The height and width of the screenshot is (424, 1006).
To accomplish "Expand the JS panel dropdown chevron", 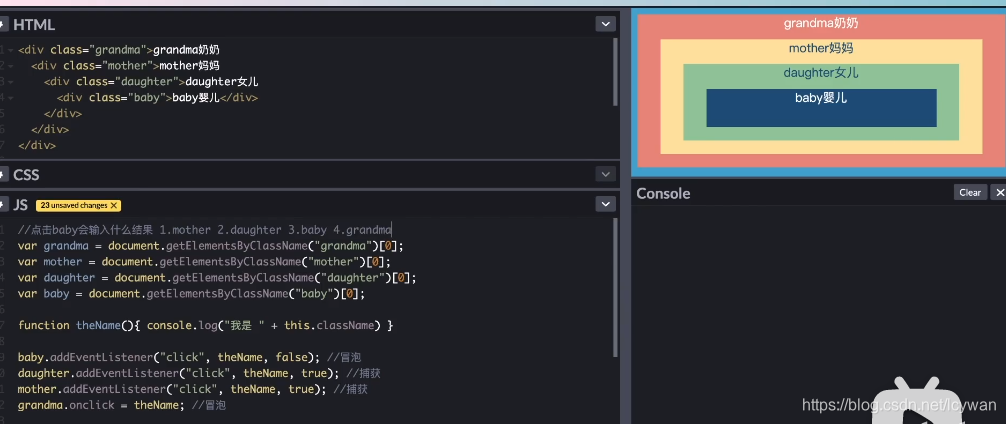I will coord(605,204).
